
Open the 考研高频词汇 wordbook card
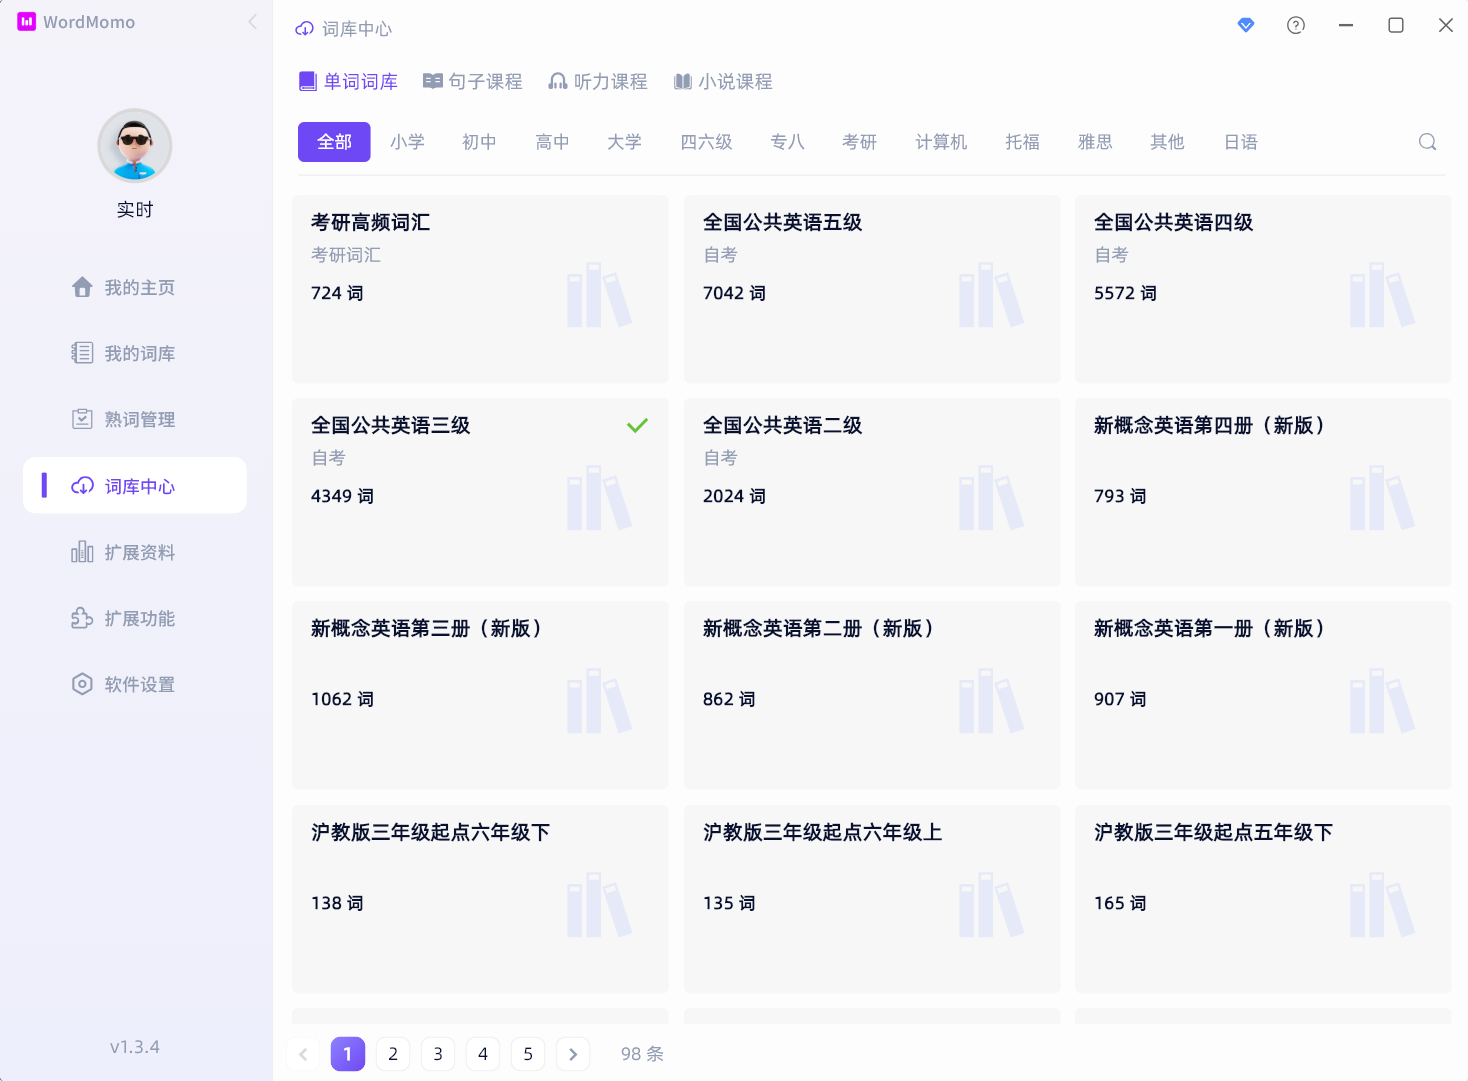click(480, 289)
